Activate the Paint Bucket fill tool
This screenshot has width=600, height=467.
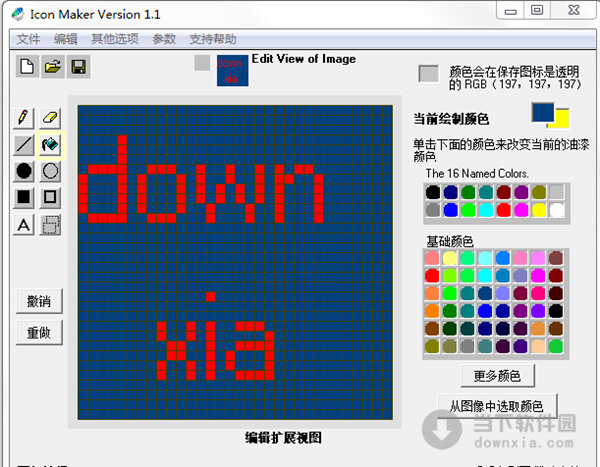click(x=50, y=145)
